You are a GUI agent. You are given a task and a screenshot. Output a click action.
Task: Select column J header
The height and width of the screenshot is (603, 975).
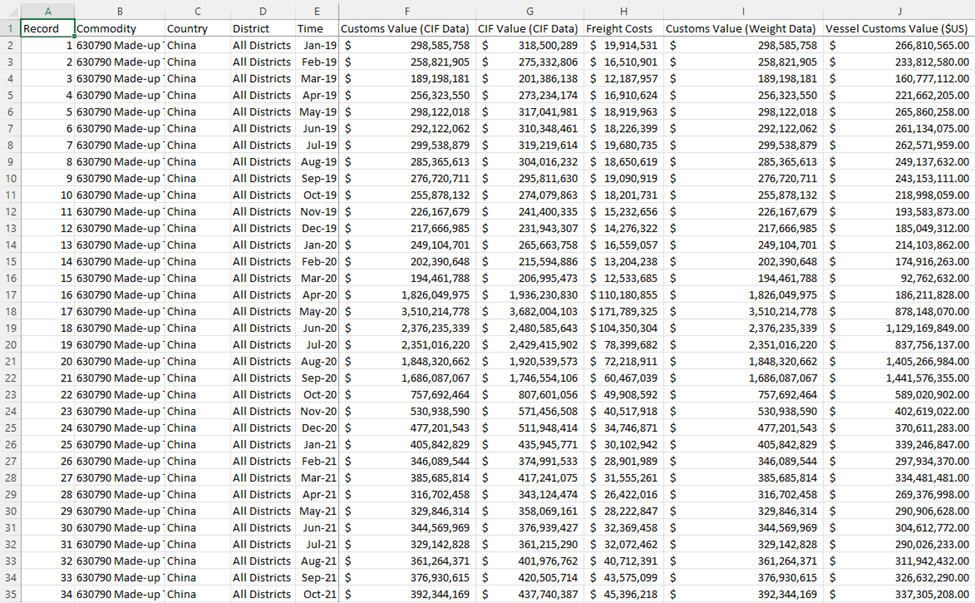[x=899, y=11]
